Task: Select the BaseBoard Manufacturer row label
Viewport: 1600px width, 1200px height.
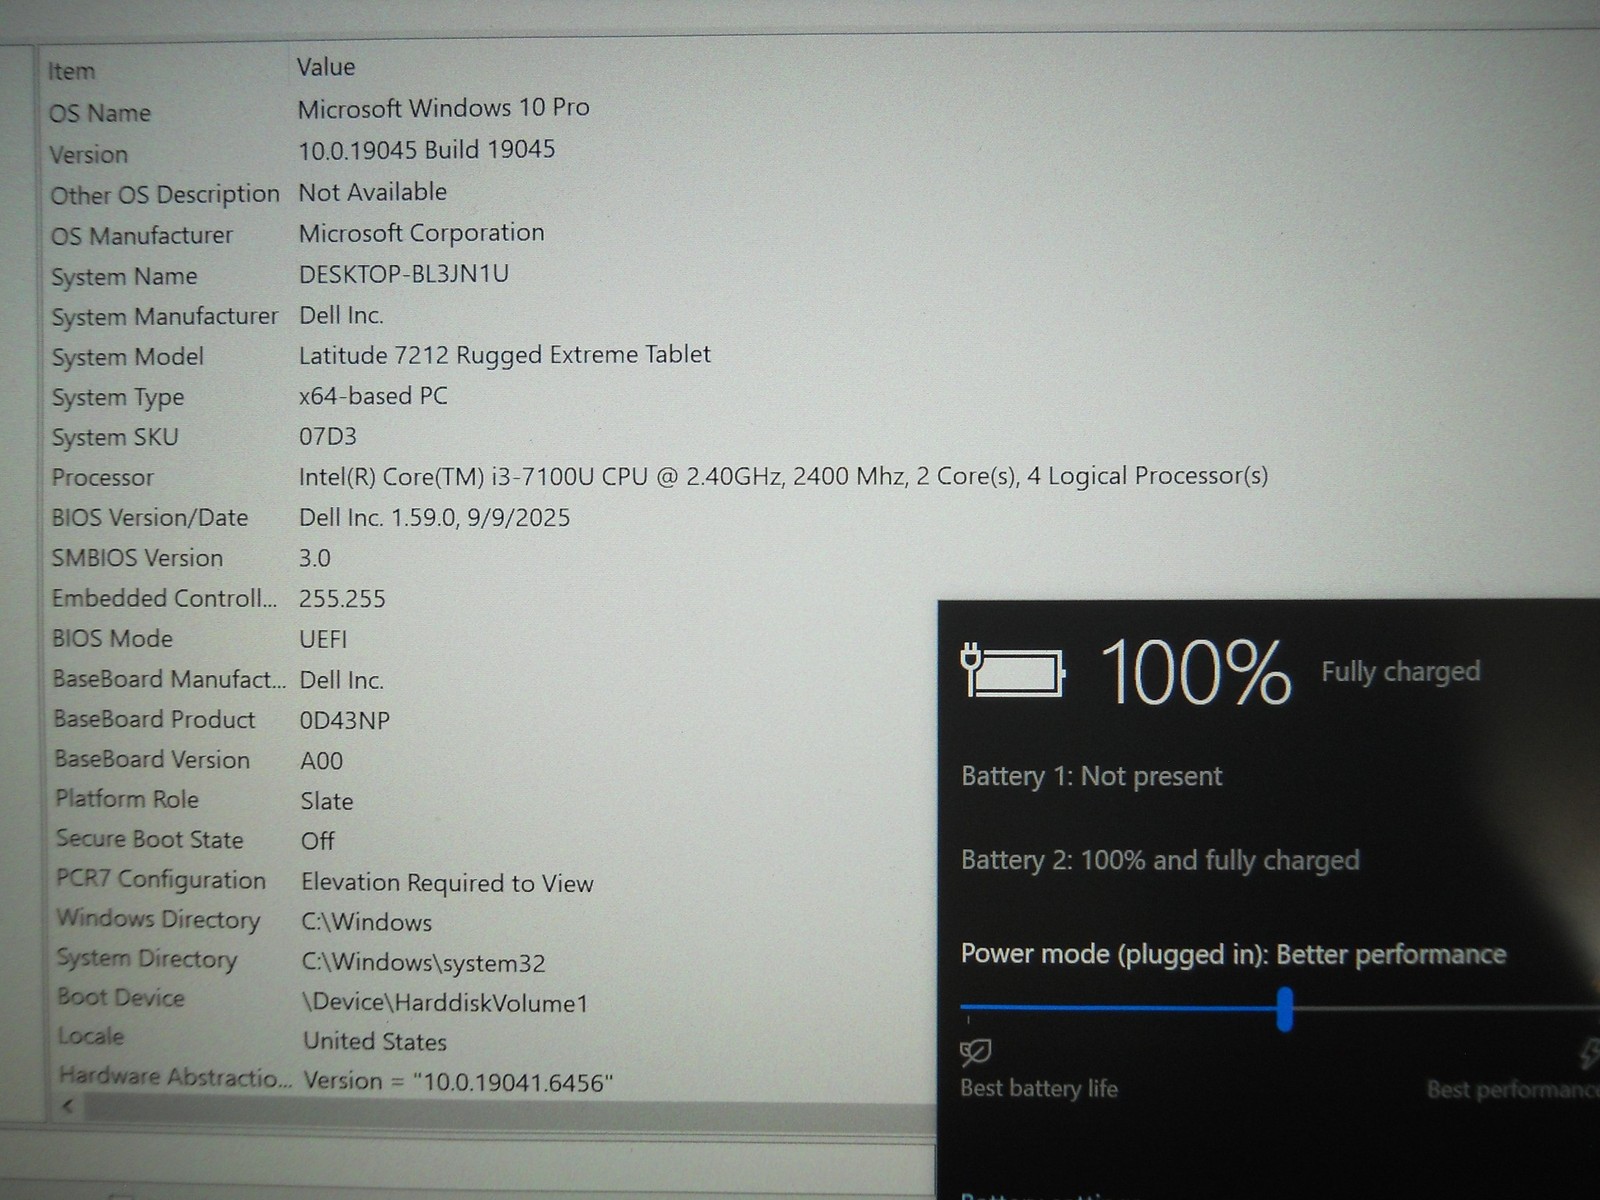Action: coord(169,680)
